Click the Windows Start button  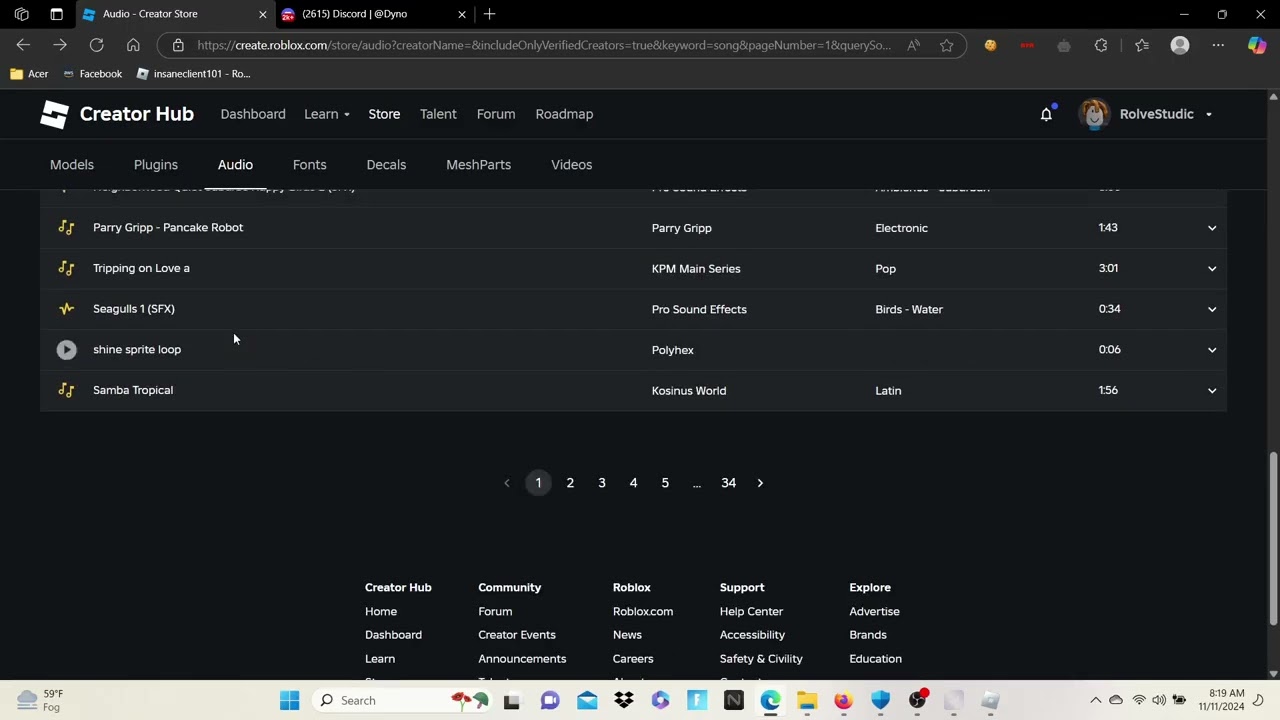tap(289, 700)
